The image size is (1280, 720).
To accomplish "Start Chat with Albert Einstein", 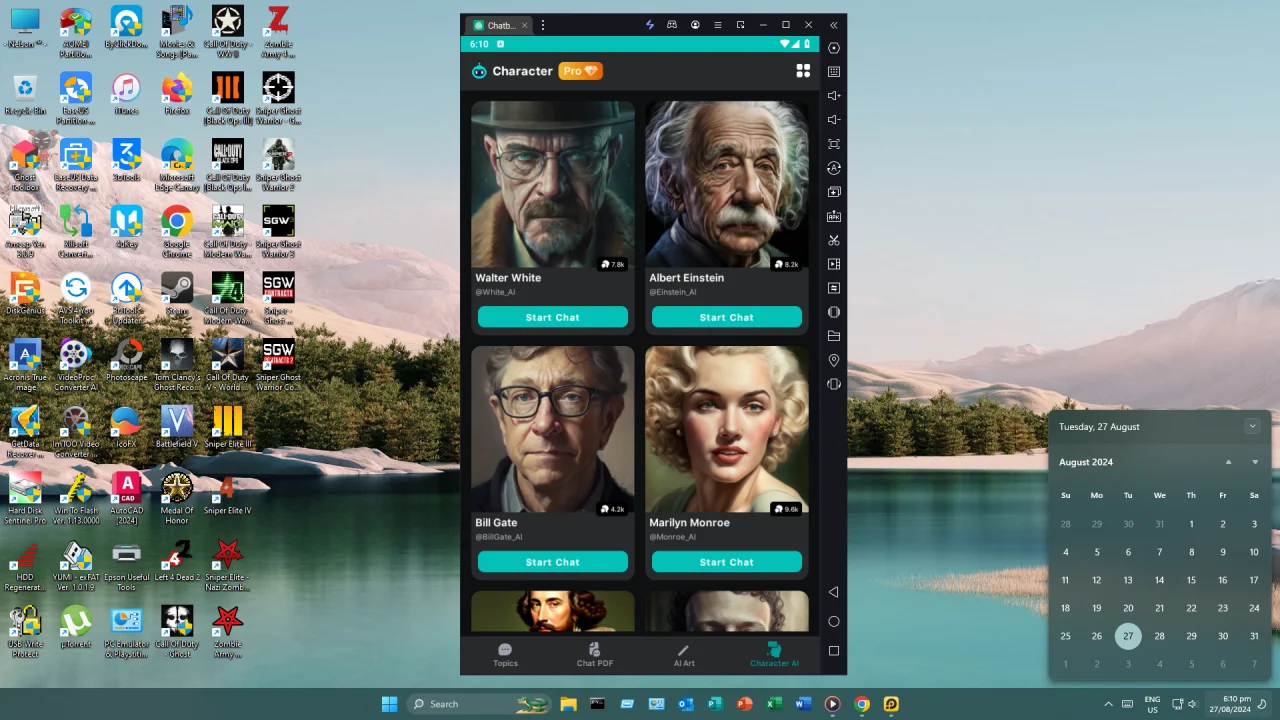I will point(727,317).
